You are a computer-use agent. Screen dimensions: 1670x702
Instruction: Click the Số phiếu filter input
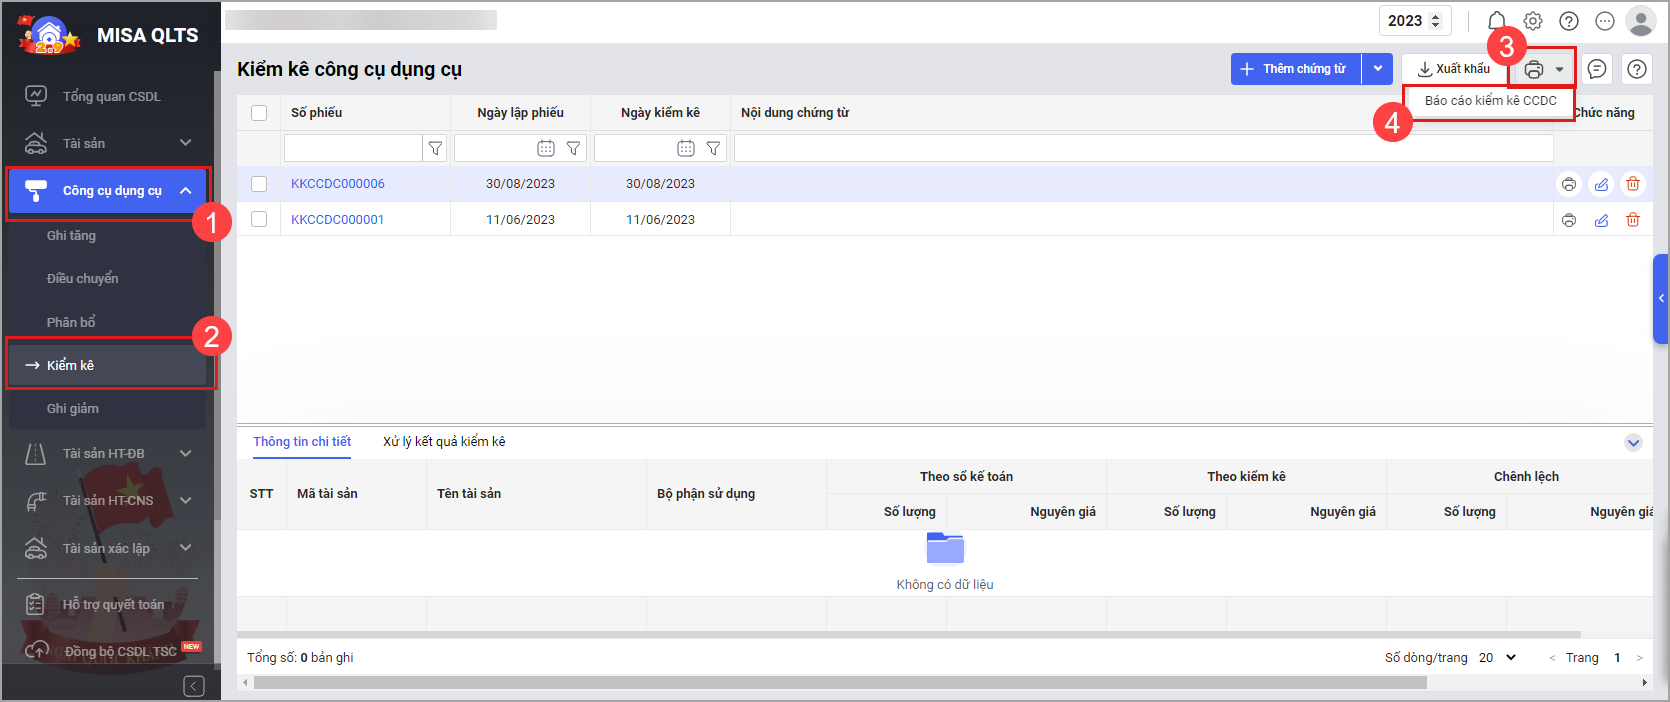point(353,148)
